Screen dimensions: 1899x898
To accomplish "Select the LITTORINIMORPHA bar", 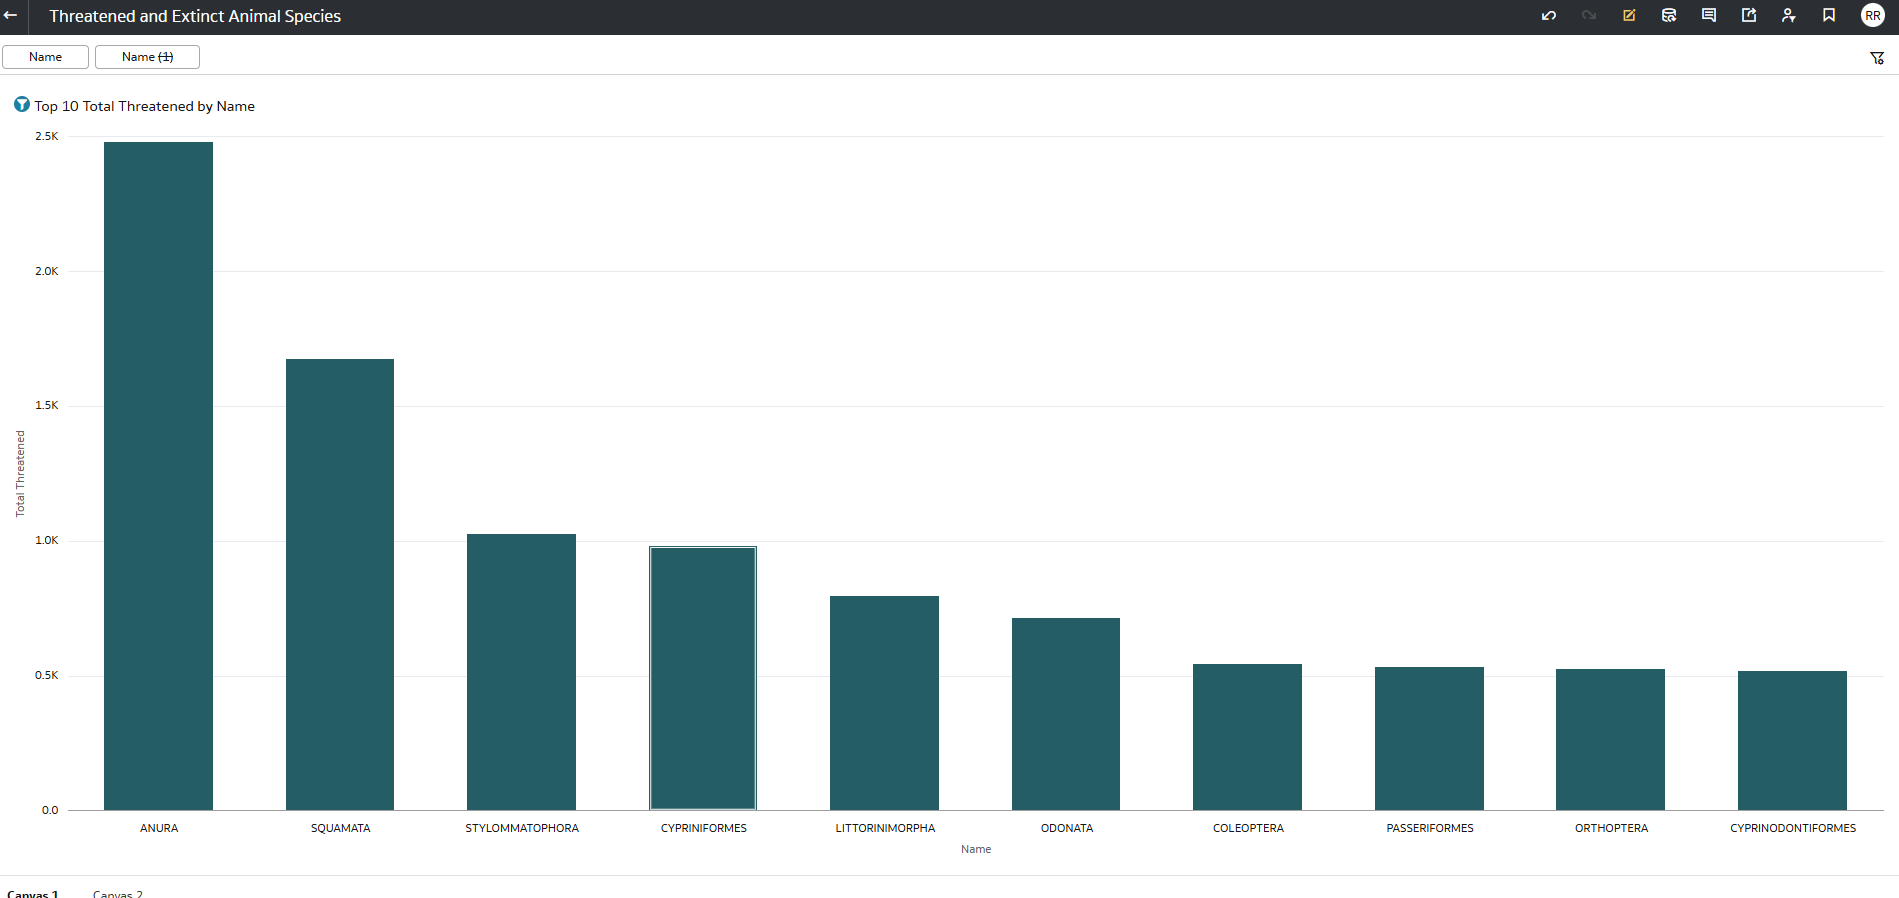I will [x=884, y=703].
